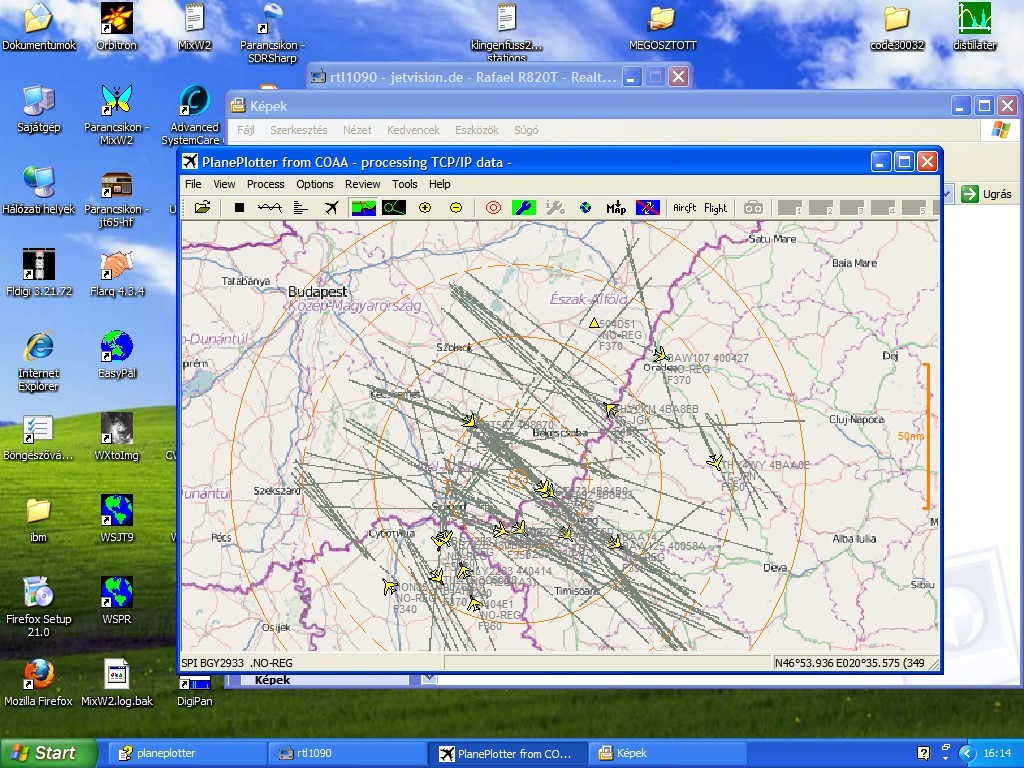This screenshot has width=1024, height=768.
Task: Open the File menu in PlanePlotter
Action: (x=193, y=184)
